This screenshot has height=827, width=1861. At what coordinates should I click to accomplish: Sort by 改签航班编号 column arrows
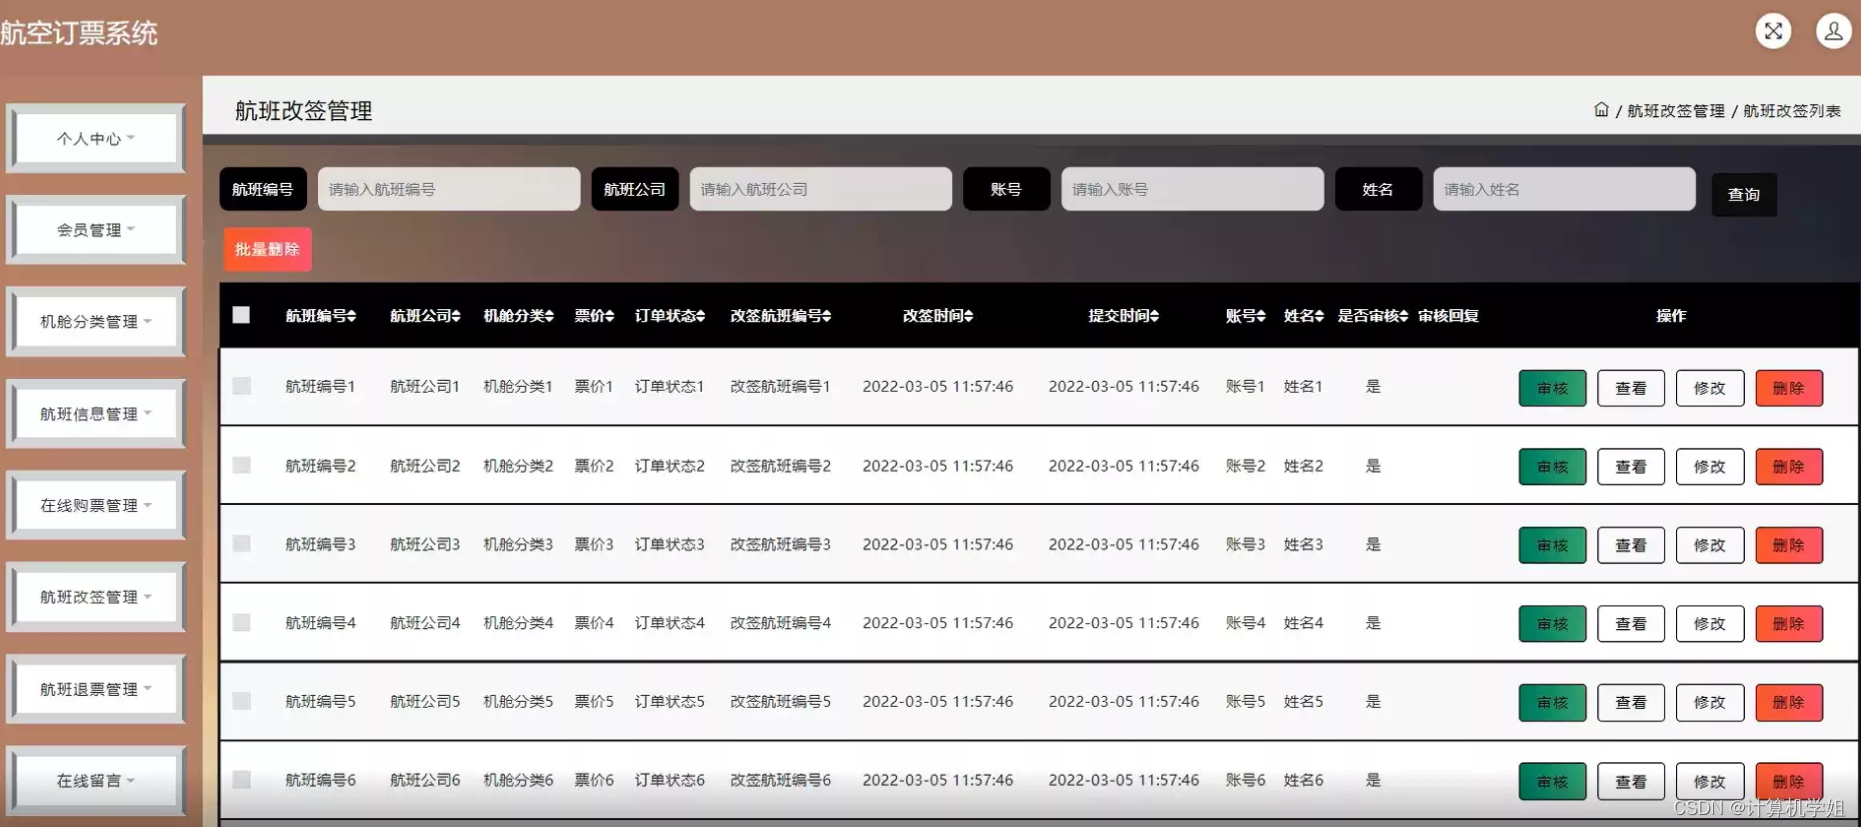826,316
